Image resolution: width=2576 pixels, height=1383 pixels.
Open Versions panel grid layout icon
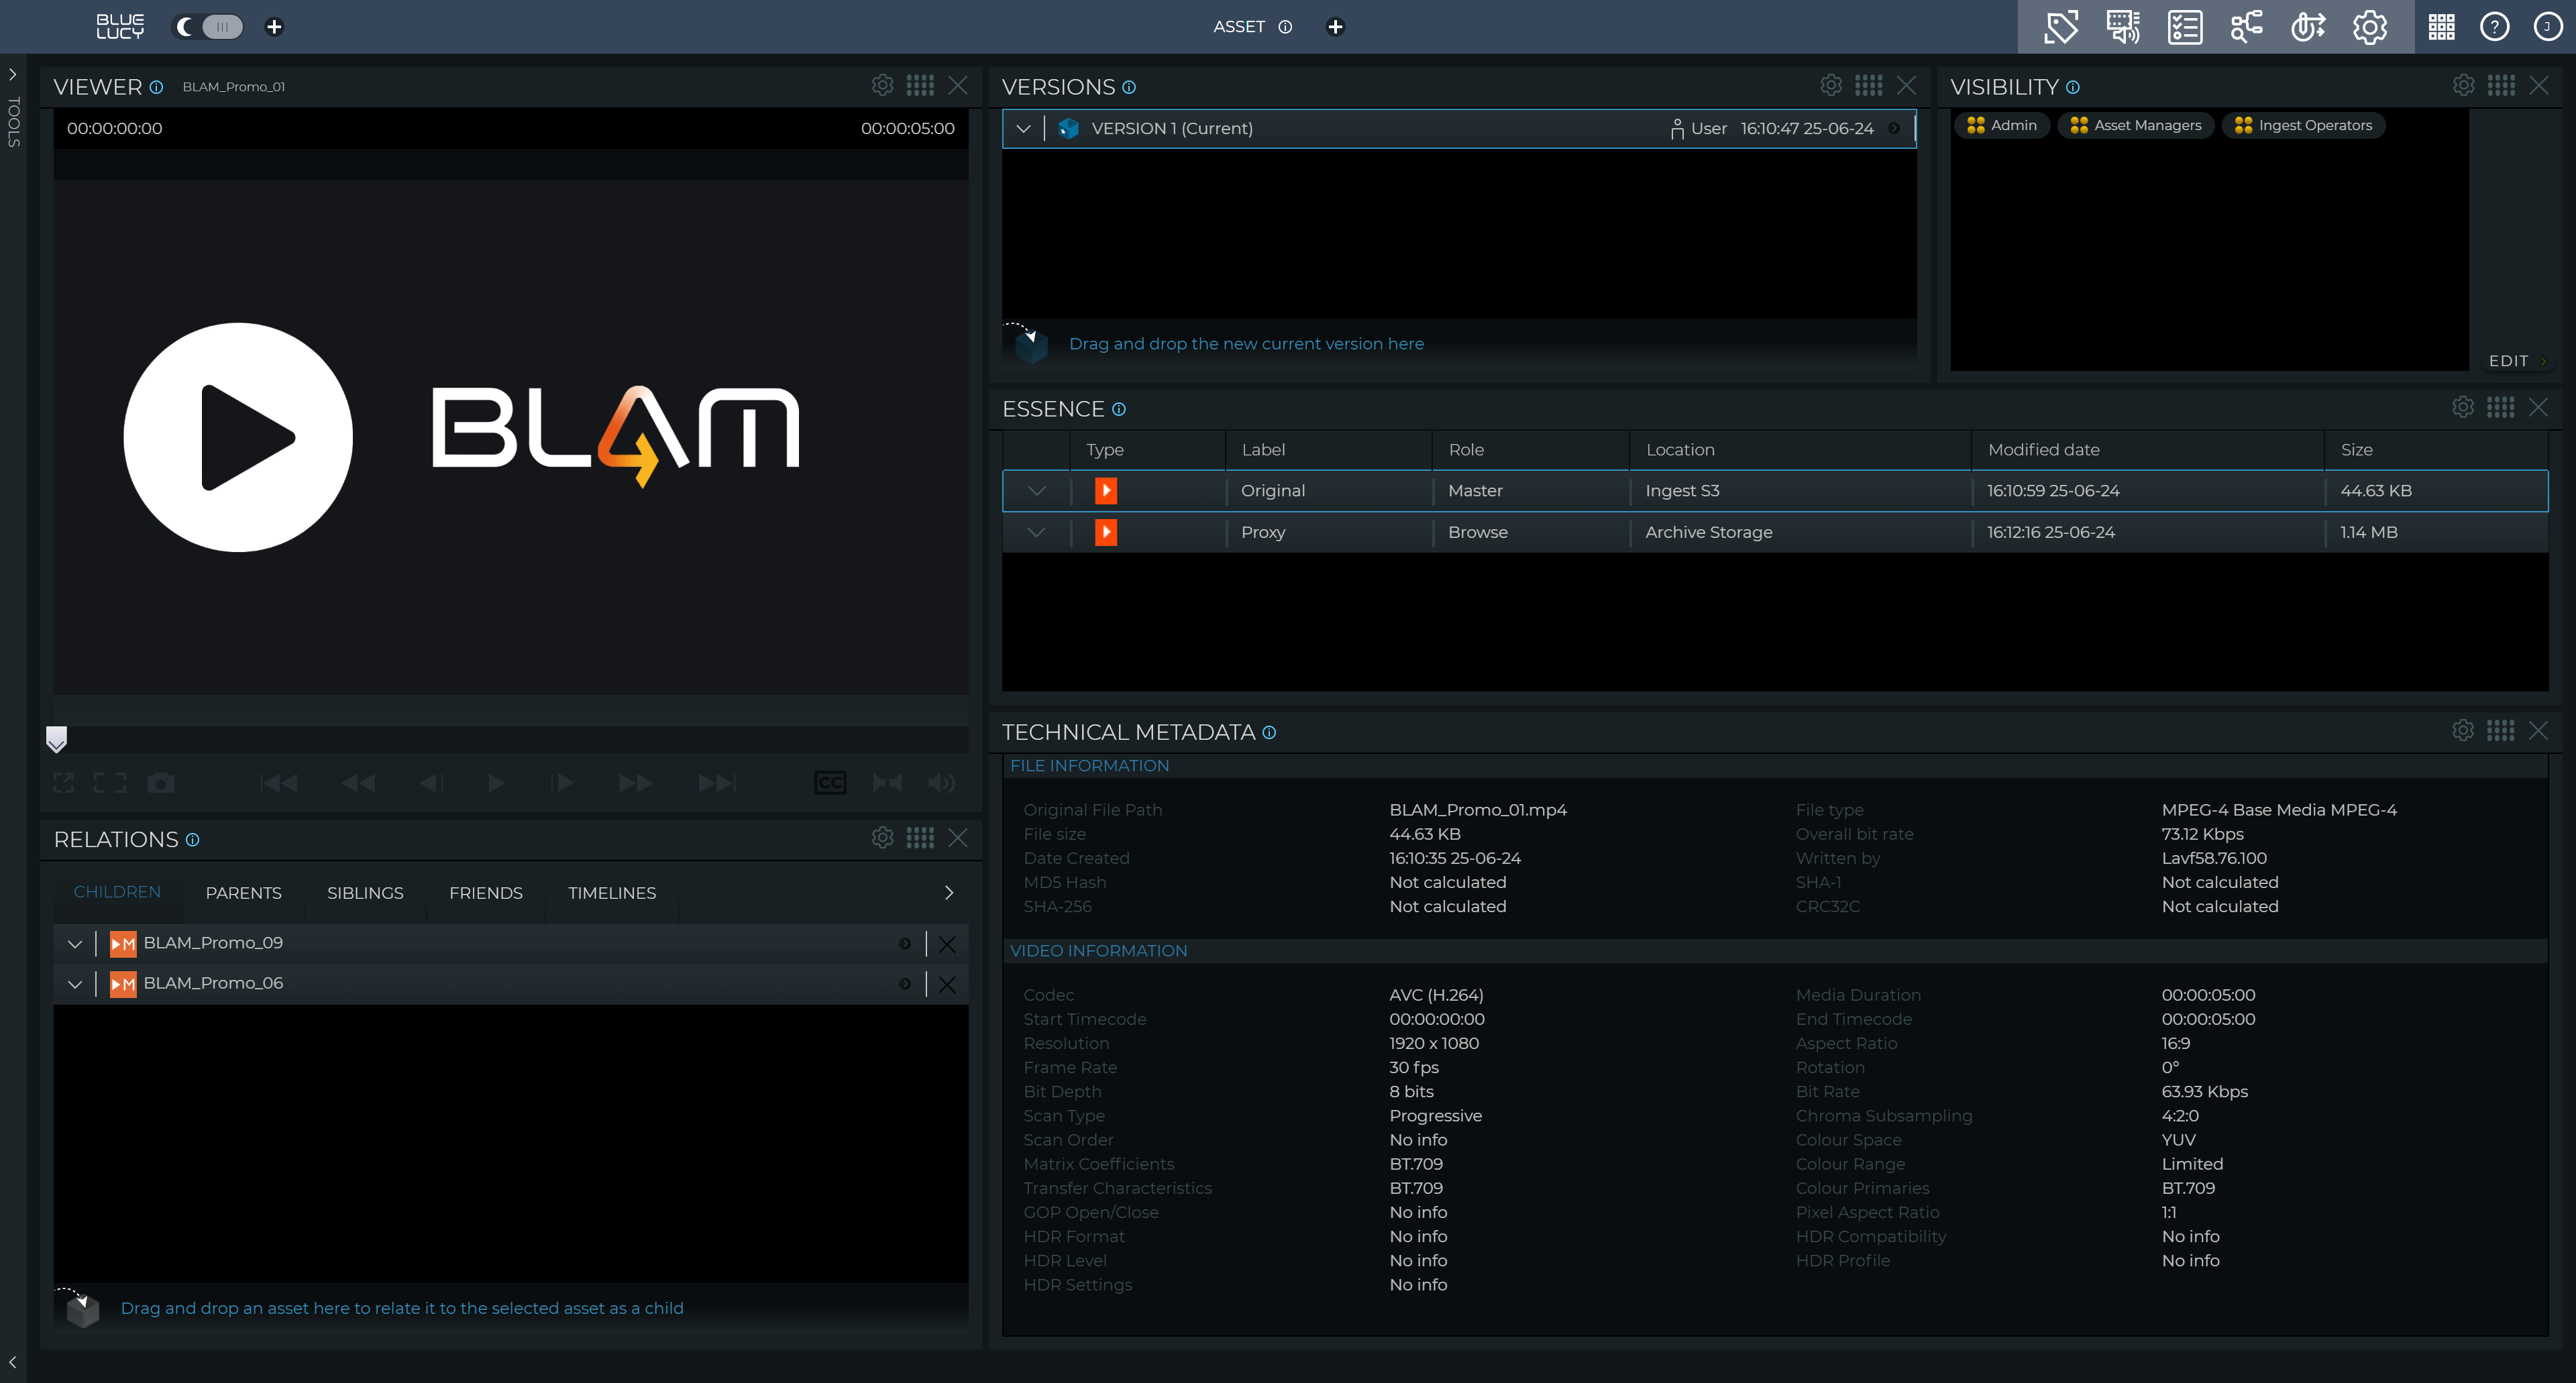point(1869,85)
